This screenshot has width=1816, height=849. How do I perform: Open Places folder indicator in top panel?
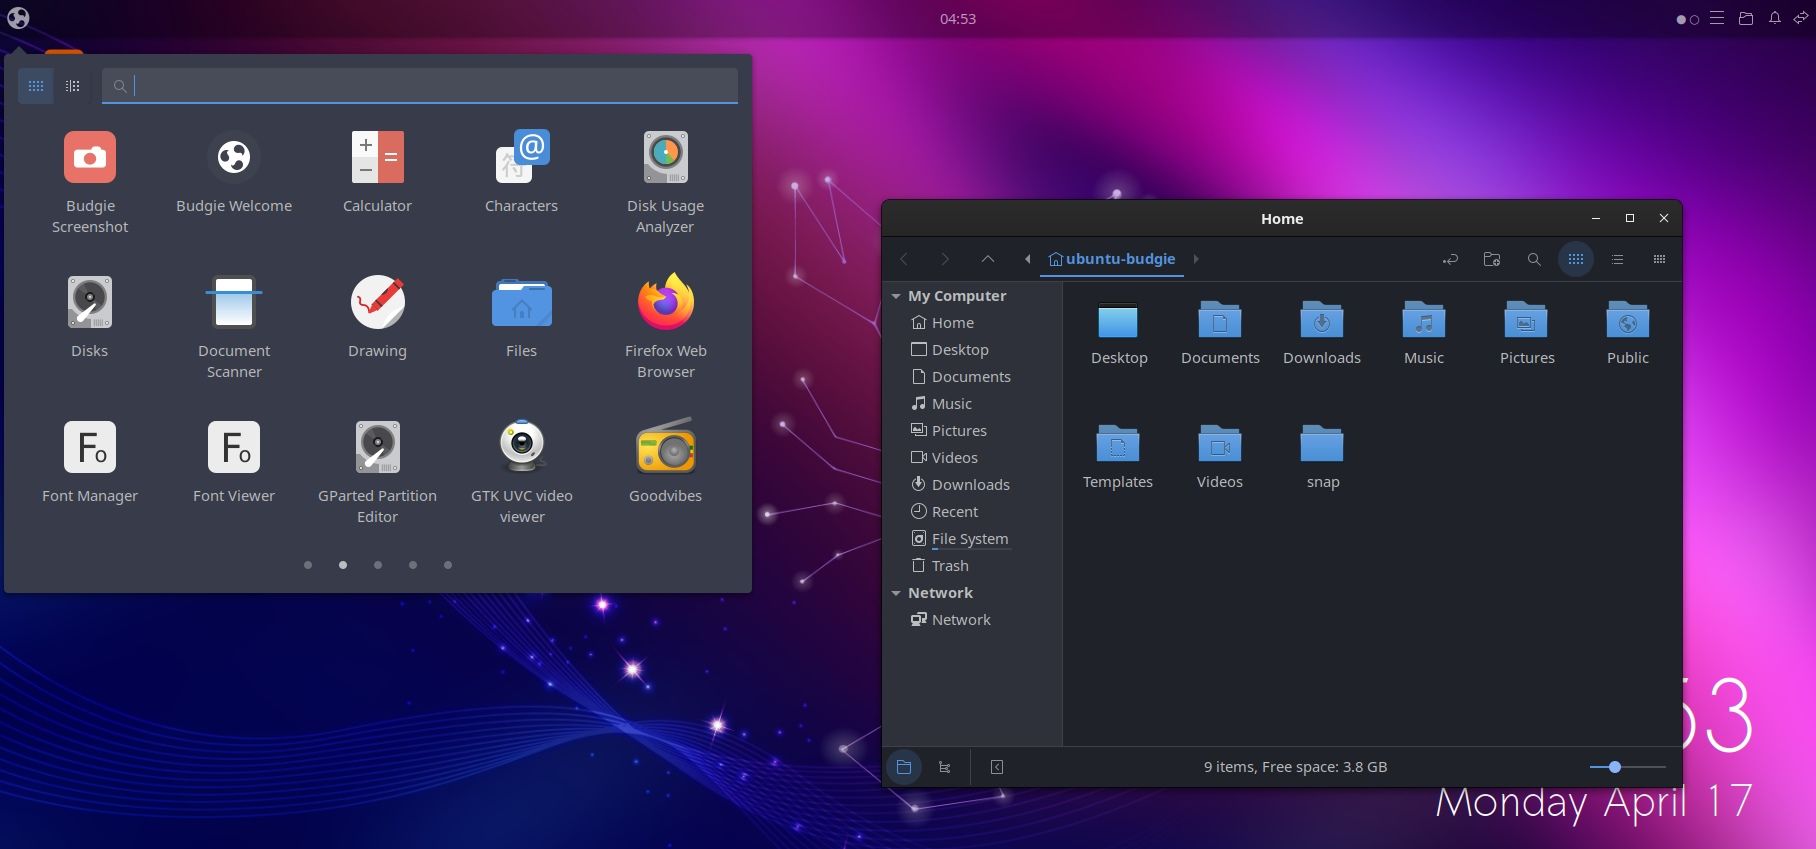click(1746, 18)
